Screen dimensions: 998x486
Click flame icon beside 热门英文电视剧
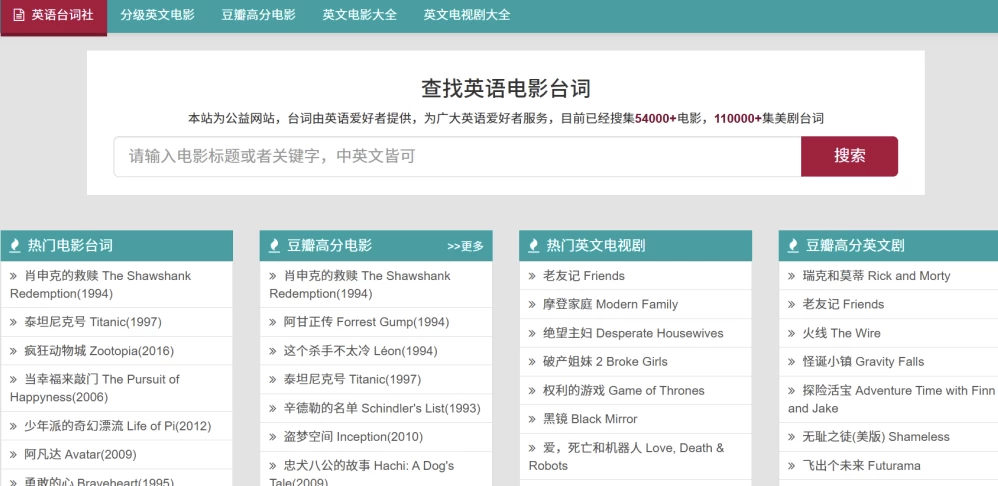534,246
